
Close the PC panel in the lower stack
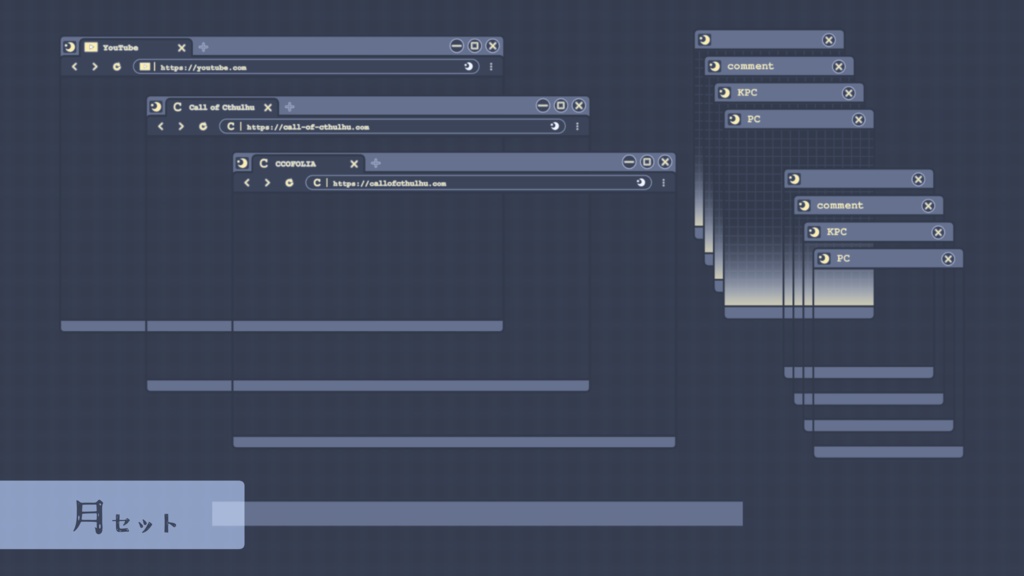click(x=948, y=259)
